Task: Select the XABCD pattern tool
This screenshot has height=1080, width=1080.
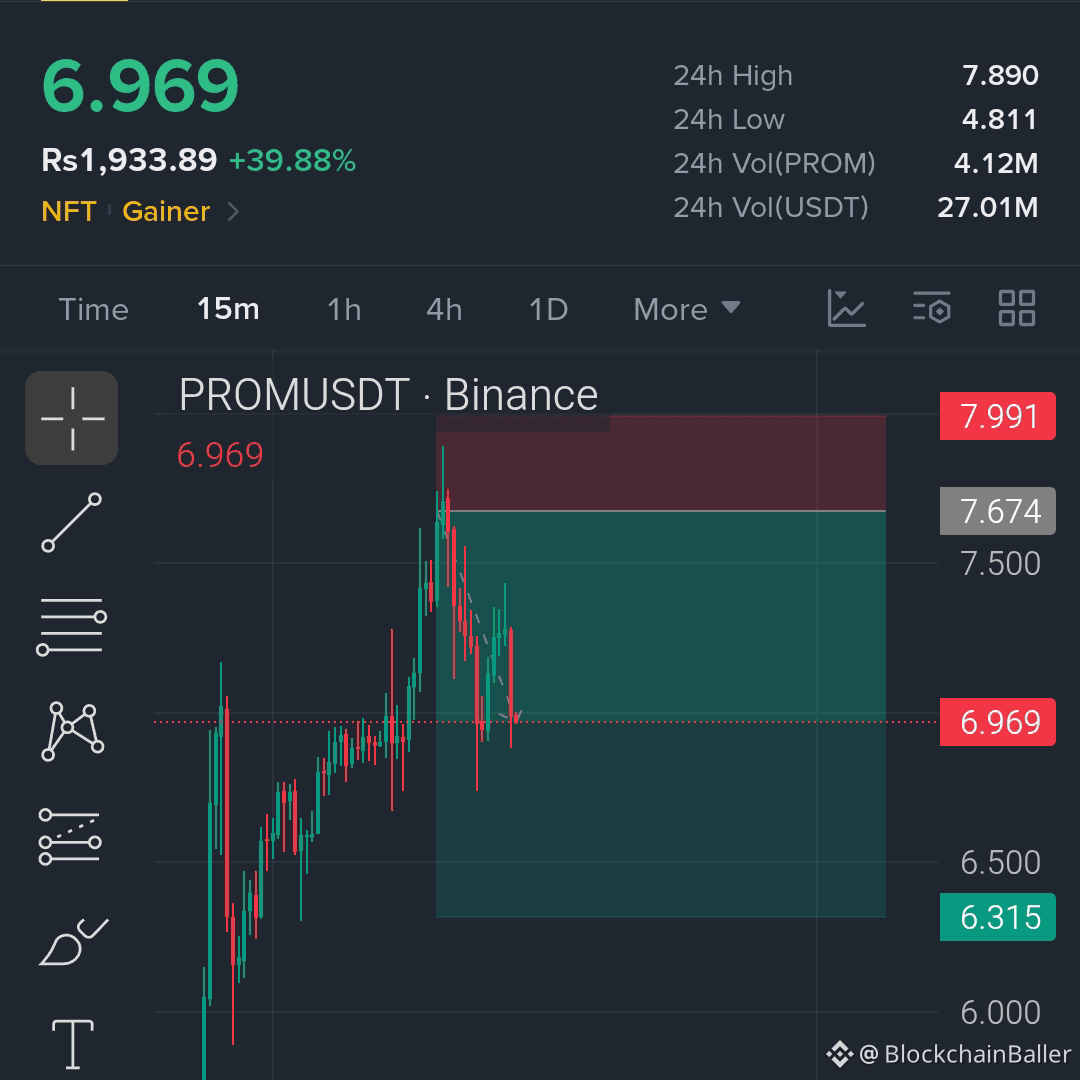Action: coord(72,731)
